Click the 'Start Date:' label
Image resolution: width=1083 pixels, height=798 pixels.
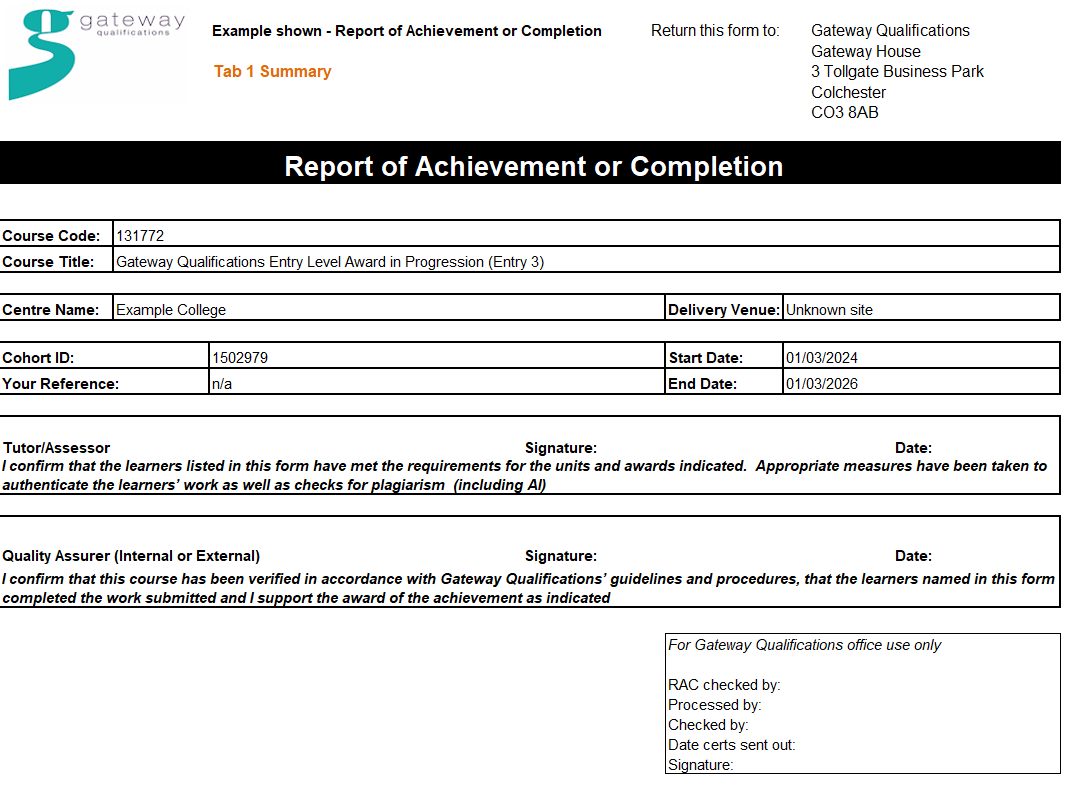pyautogui.click(x=706, y=358)
